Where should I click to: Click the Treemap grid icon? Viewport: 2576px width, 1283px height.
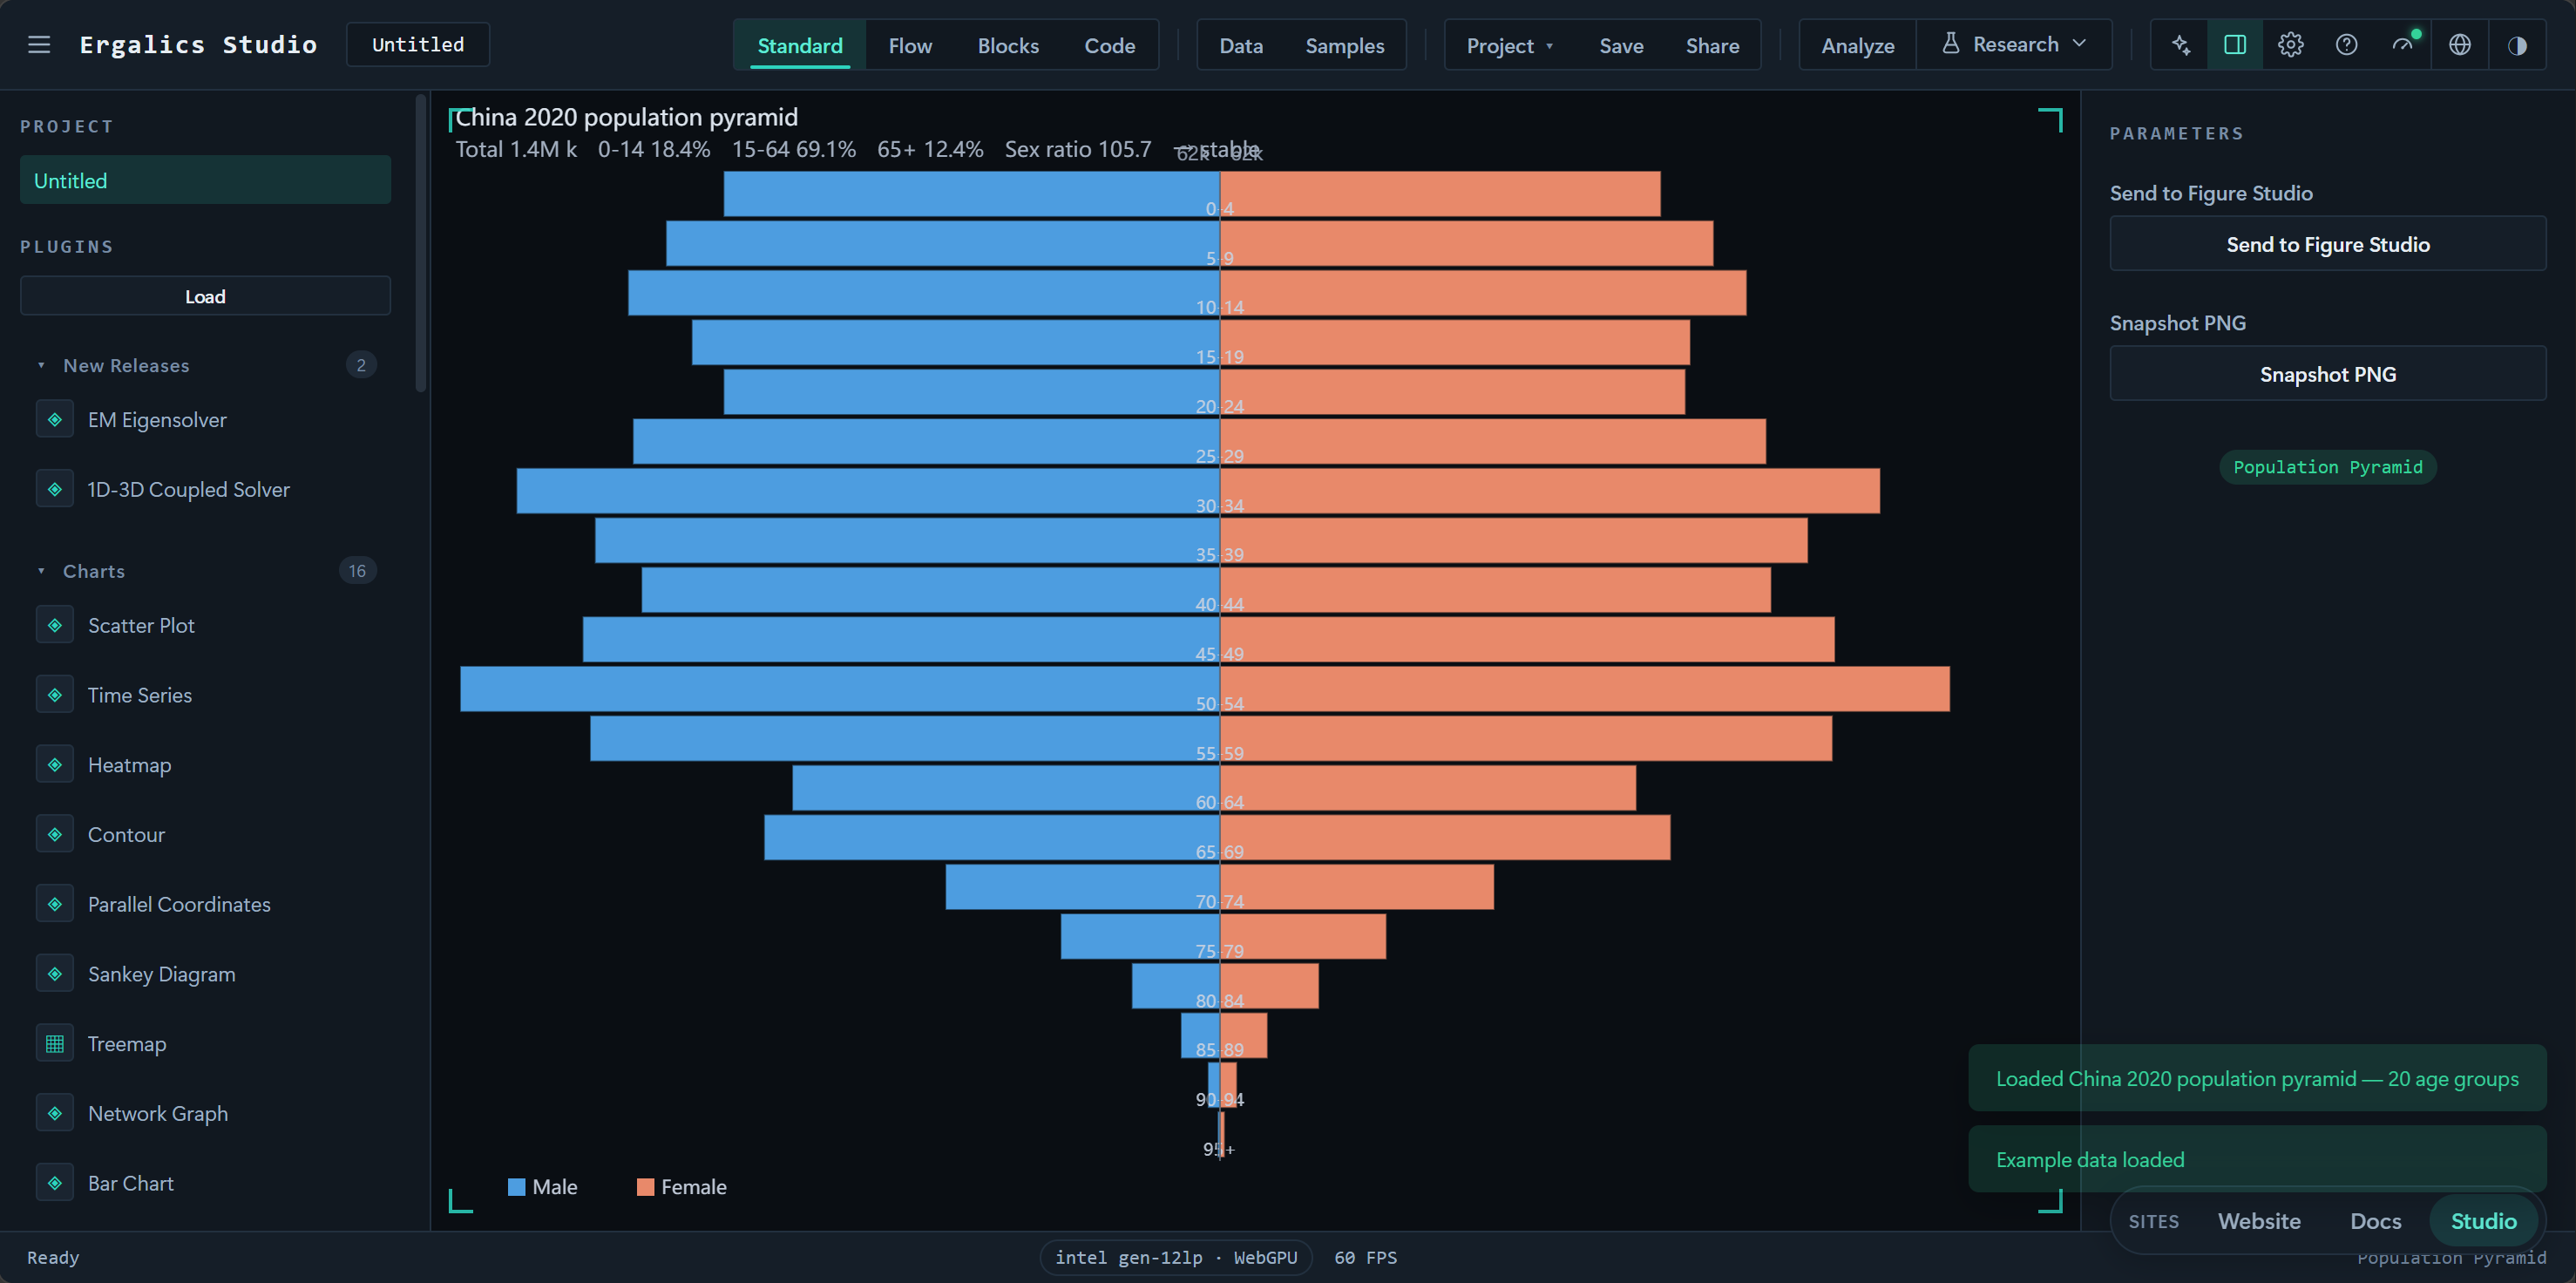(x=55, y=1044)
